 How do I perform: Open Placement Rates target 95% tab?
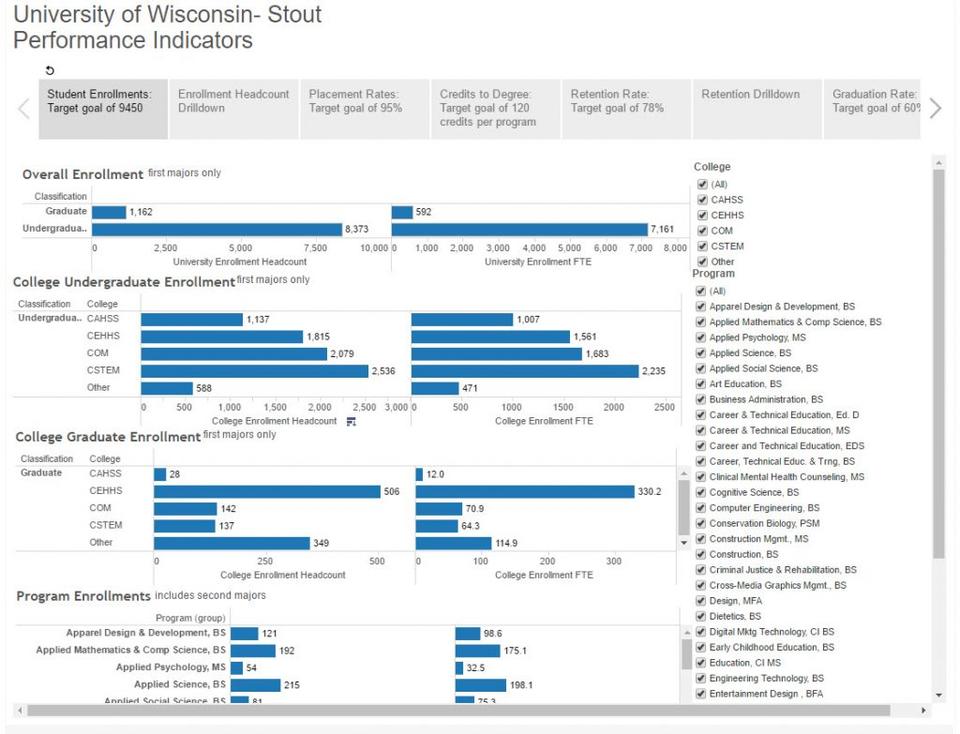[365, 109]
